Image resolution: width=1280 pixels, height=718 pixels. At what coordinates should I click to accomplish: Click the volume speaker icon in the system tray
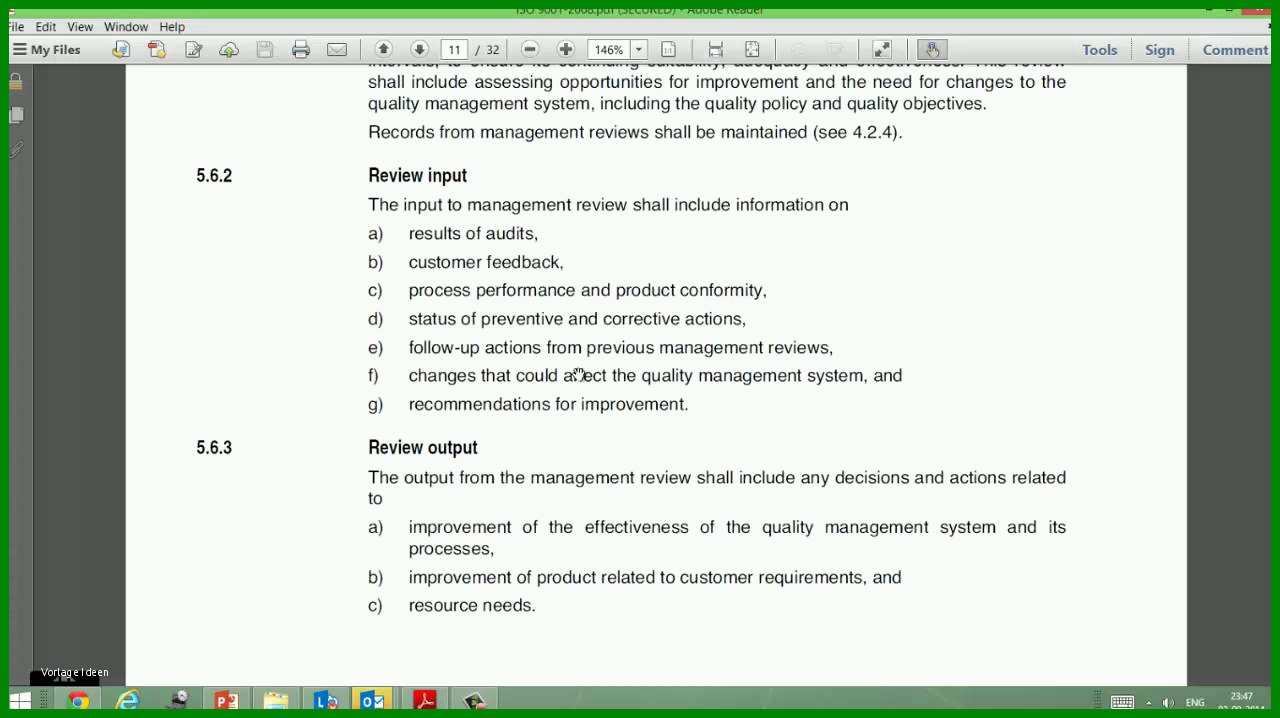pyautogui.click(x=1168, y=703)
